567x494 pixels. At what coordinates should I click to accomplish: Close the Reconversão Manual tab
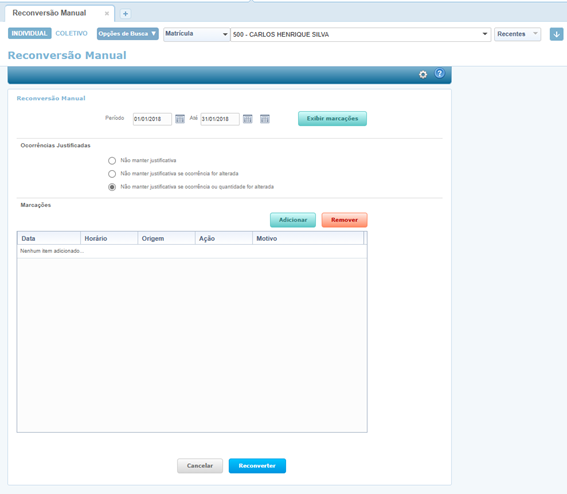[107, 13]
